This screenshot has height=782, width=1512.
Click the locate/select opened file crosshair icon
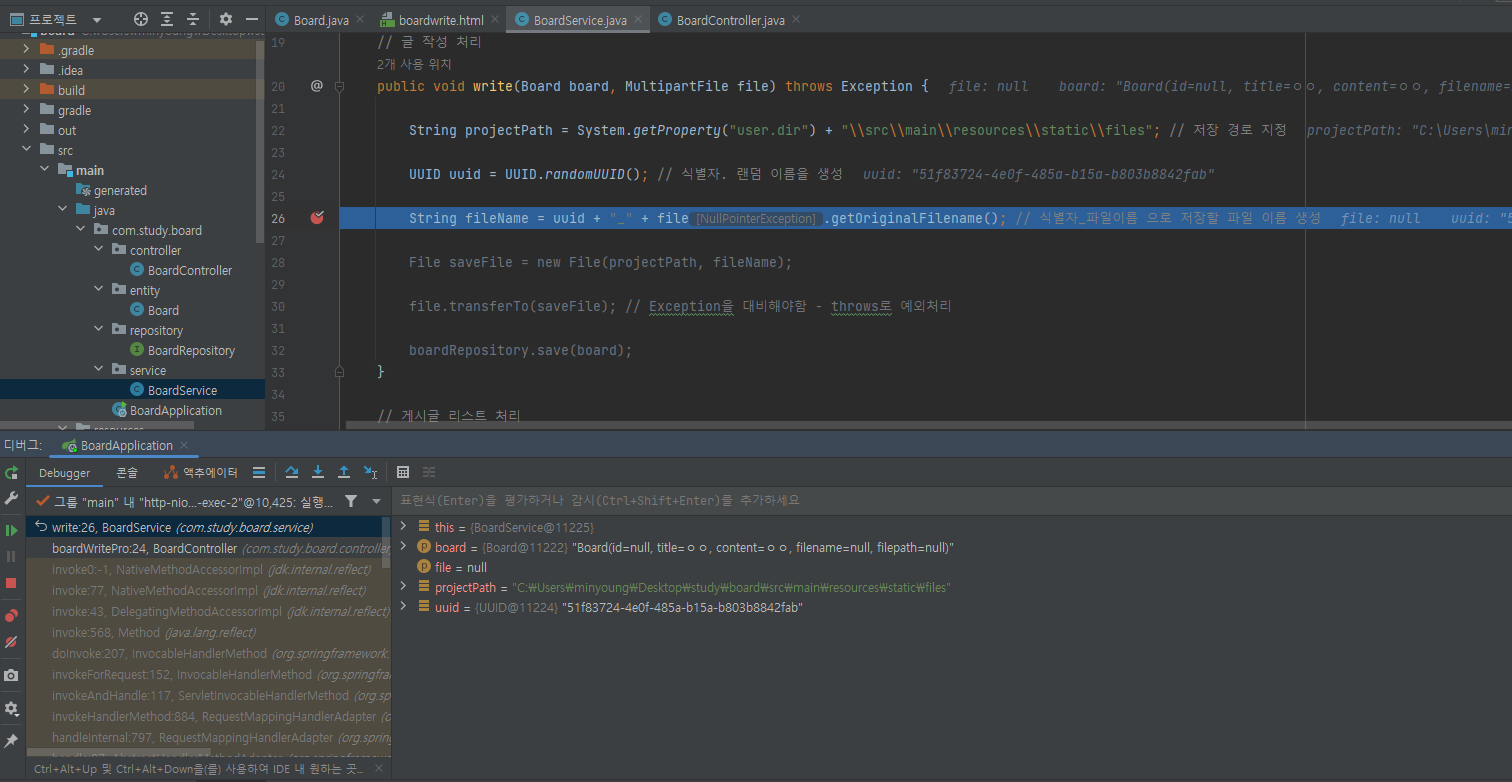pyautogui.click(x=141, y=19)
